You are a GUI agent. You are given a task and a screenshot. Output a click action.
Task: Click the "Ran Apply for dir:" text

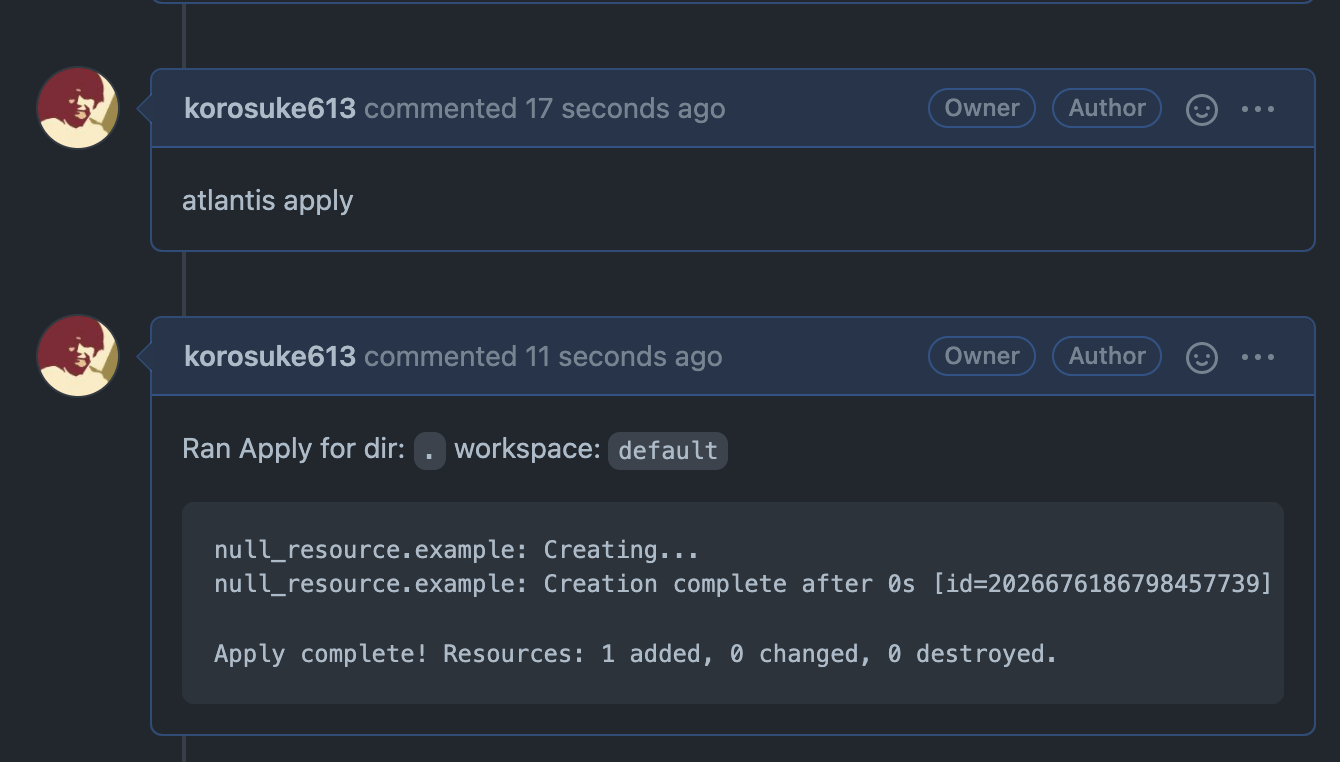[293, 450]
